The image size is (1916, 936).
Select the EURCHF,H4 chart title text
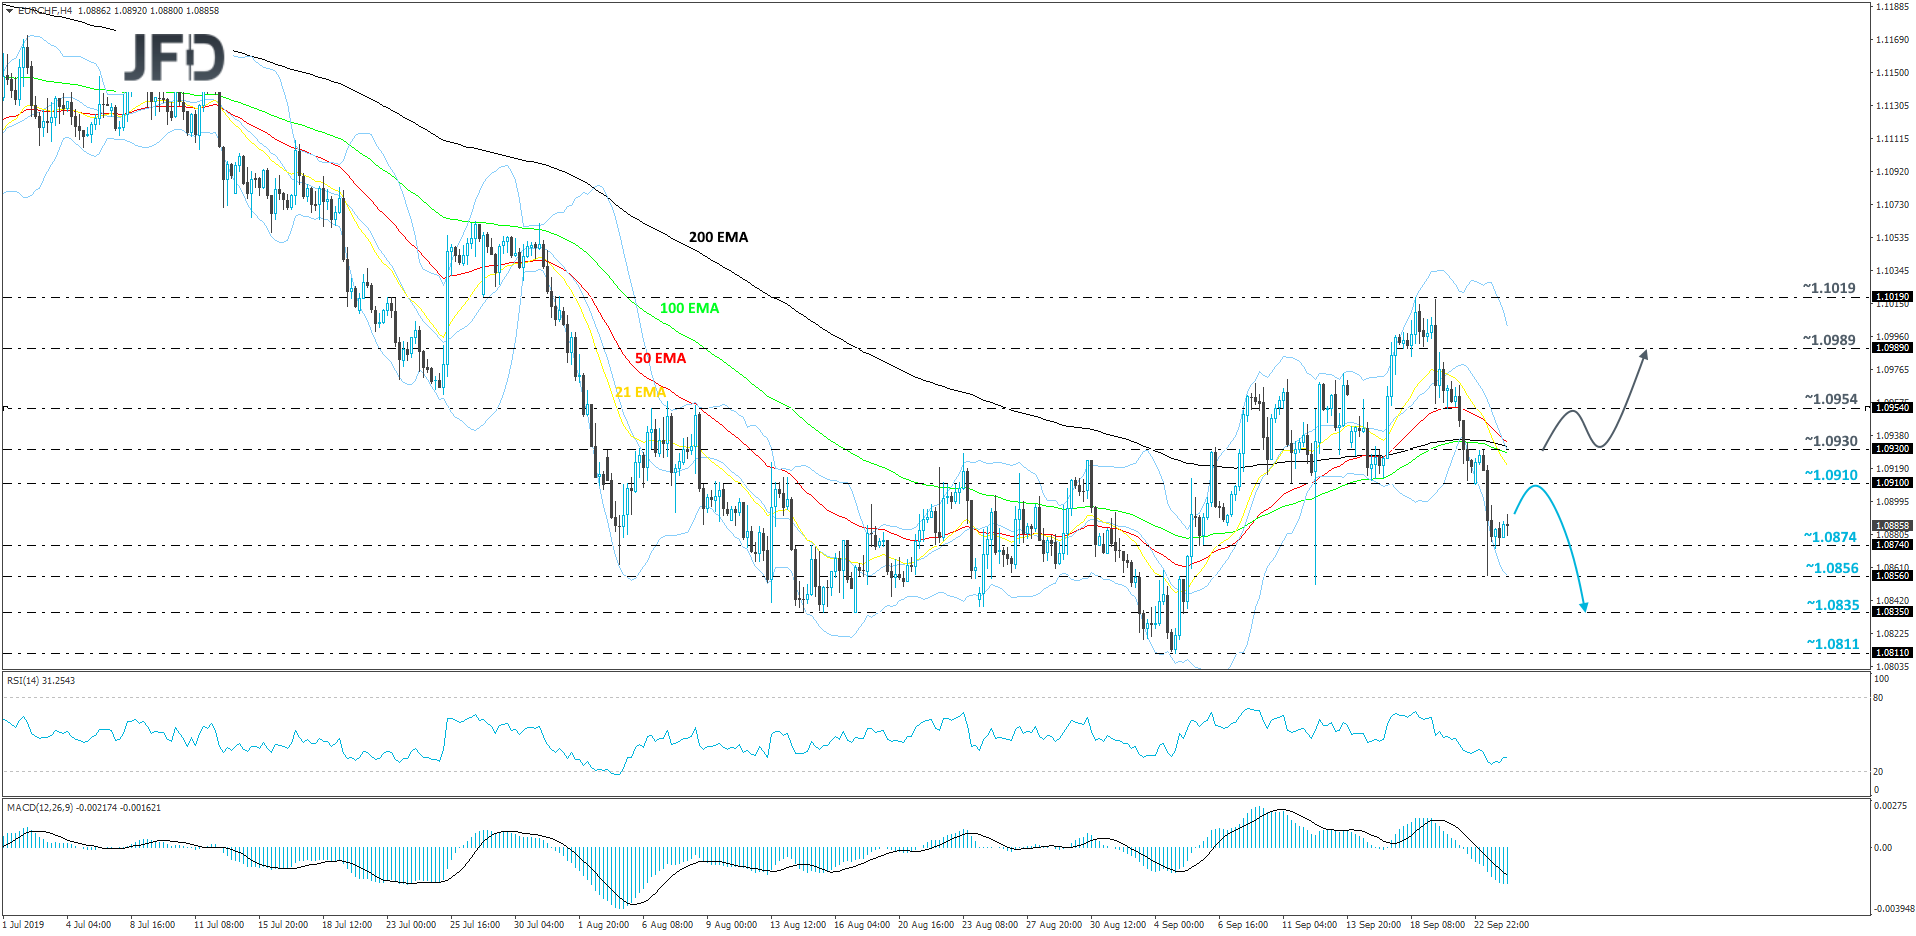pos(44,11)
